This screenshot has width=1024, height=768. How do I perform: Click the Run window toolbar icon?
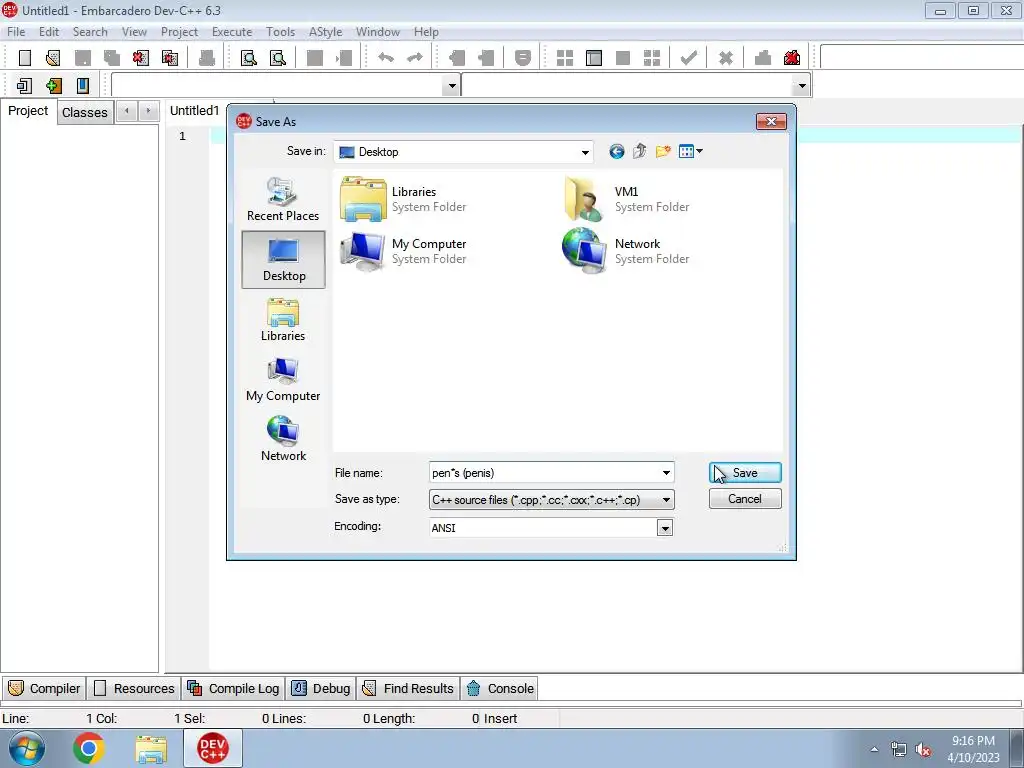click(594, 58)
